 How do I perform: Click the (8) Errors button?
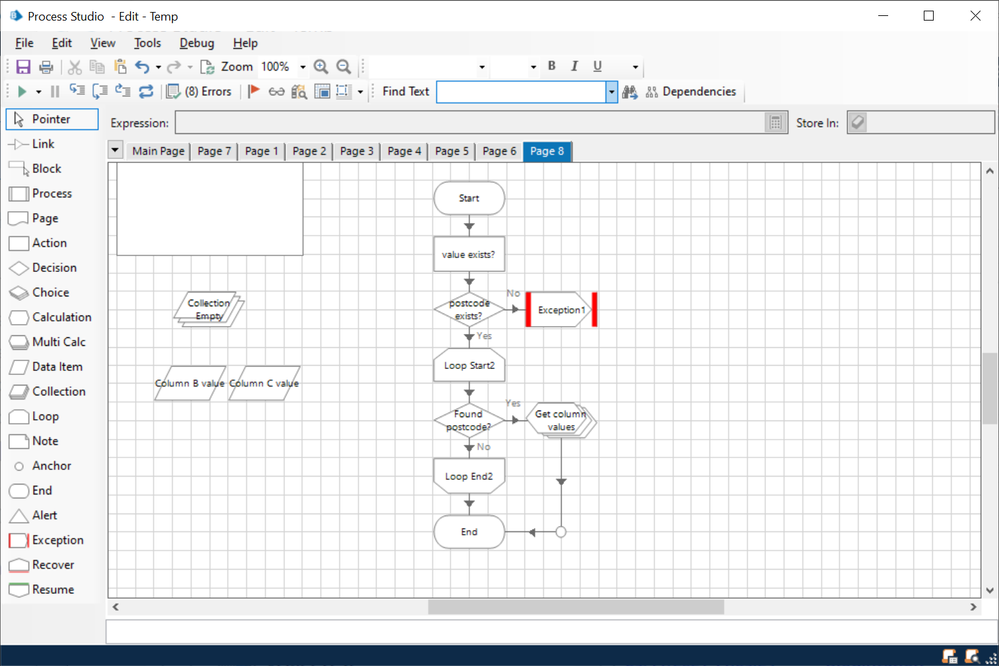tap(199, 92)
